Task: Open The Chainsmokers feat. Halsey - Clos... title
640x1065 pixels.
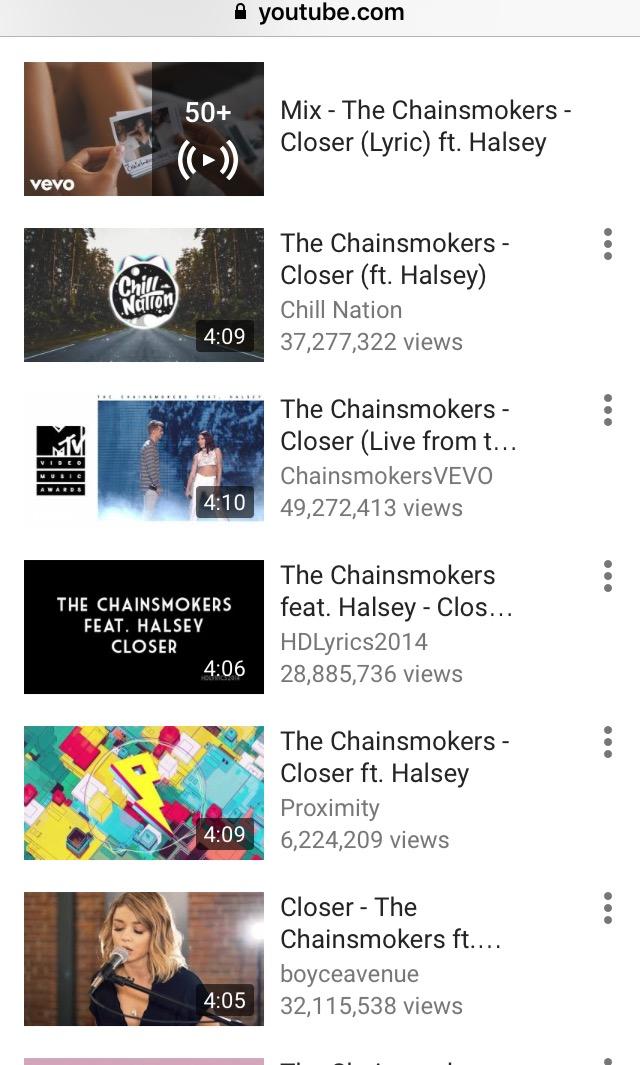Action: coord(396,591)
